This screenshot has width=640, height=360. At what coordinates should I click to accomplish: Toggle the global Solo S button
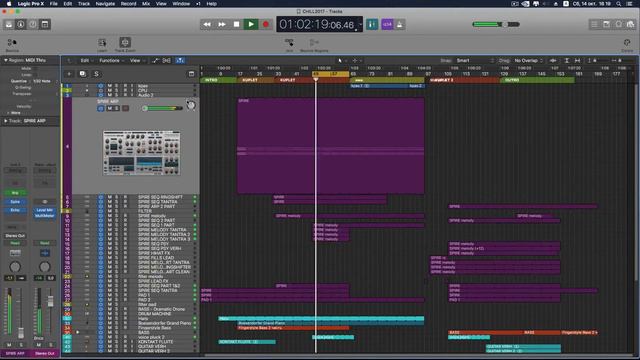[x=96, y=74]
